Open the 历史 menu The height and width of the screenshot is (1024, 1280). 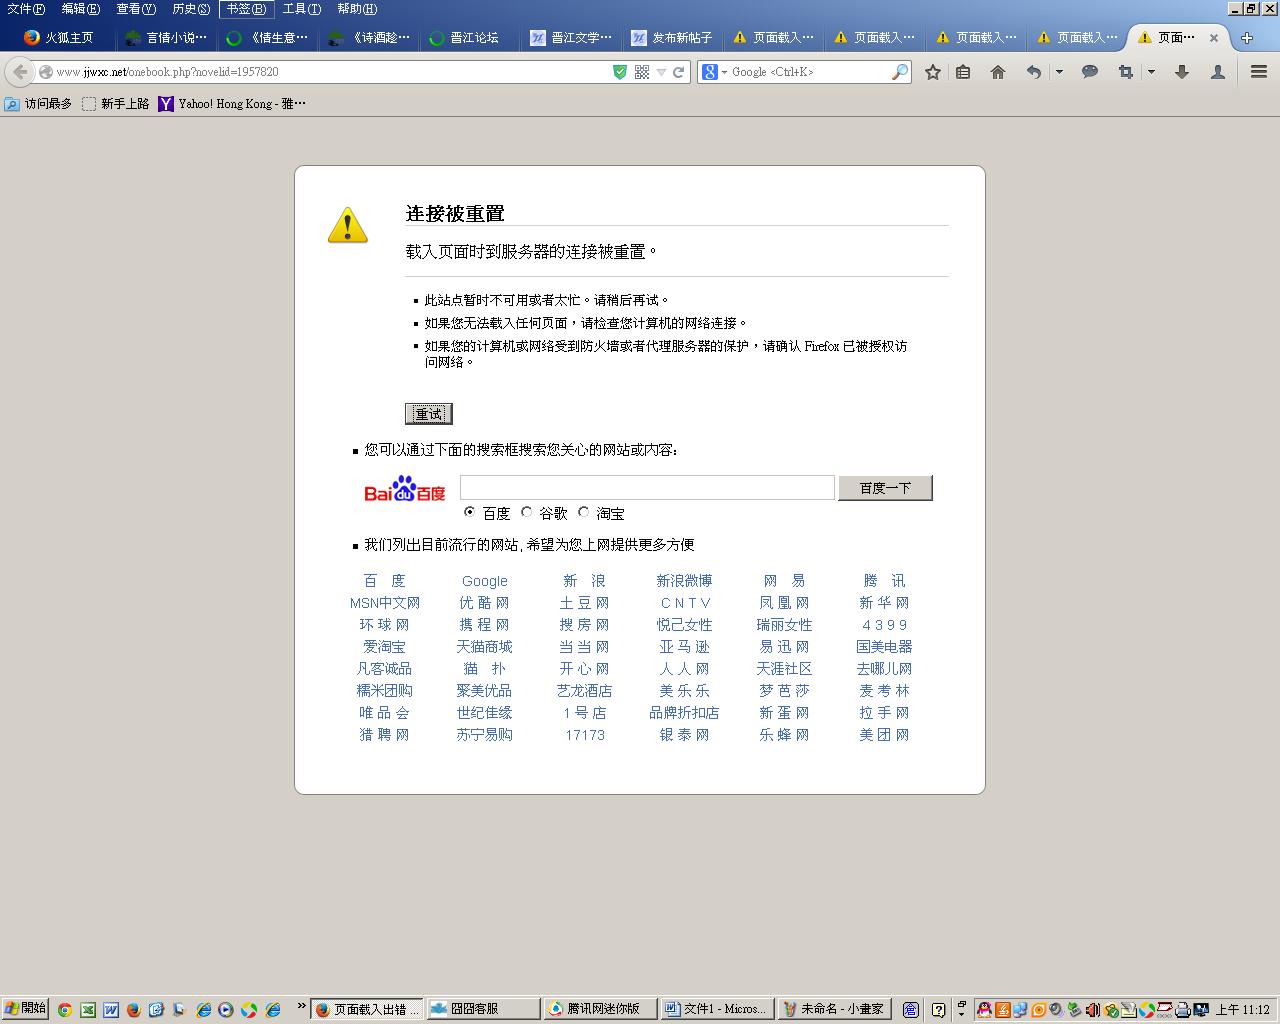(191, 9)
